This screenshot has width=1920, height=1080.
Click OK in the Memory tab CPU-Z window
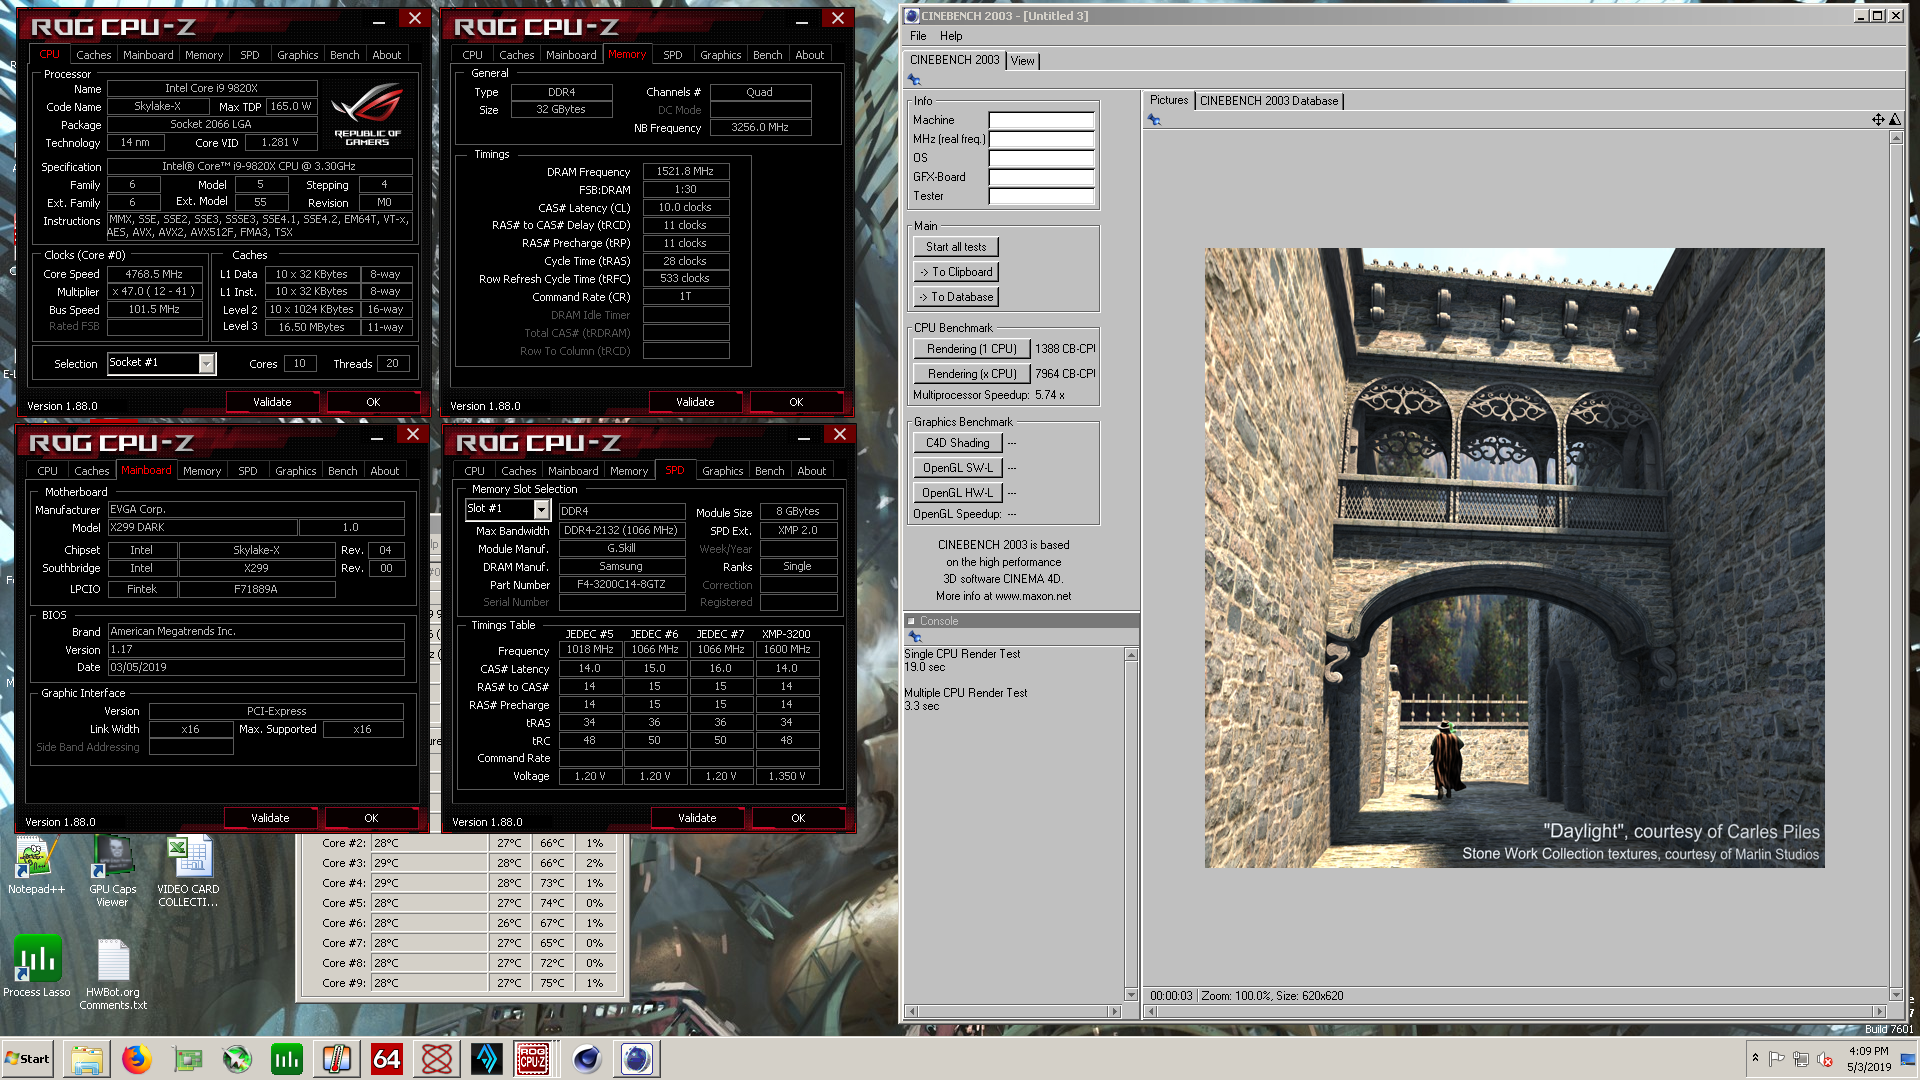pyautogui.click(x=796, y=402)
